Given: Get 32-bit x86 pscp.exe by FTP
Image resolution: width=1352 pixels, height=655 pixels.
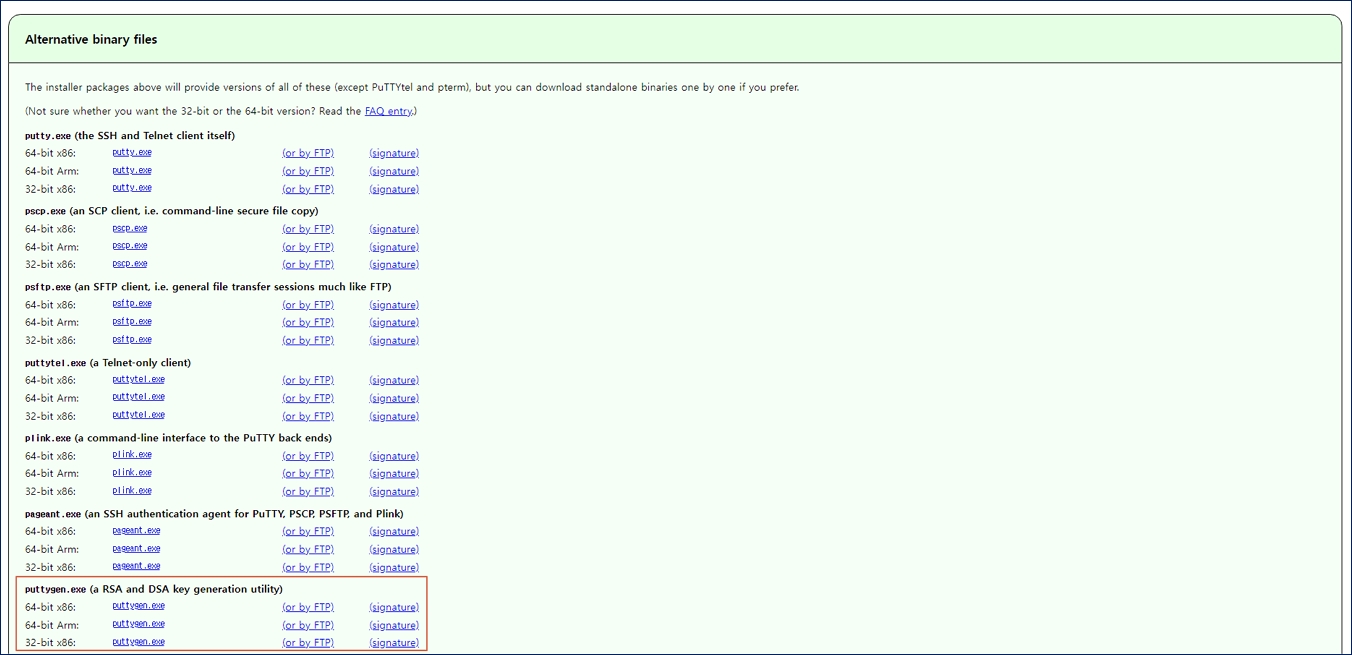Looking at the screenshot, I should point(308,265).
